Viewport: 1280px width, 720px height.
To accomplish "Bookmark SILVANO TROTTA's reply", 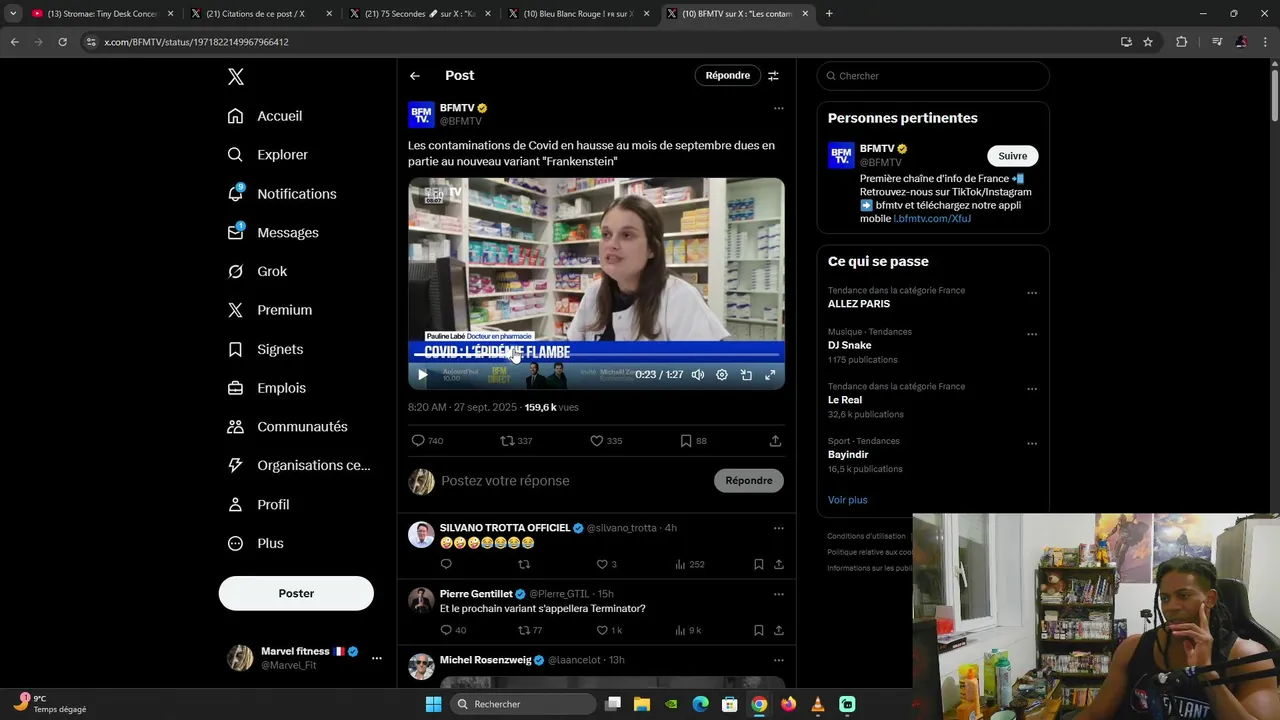I will coord(758,564).
